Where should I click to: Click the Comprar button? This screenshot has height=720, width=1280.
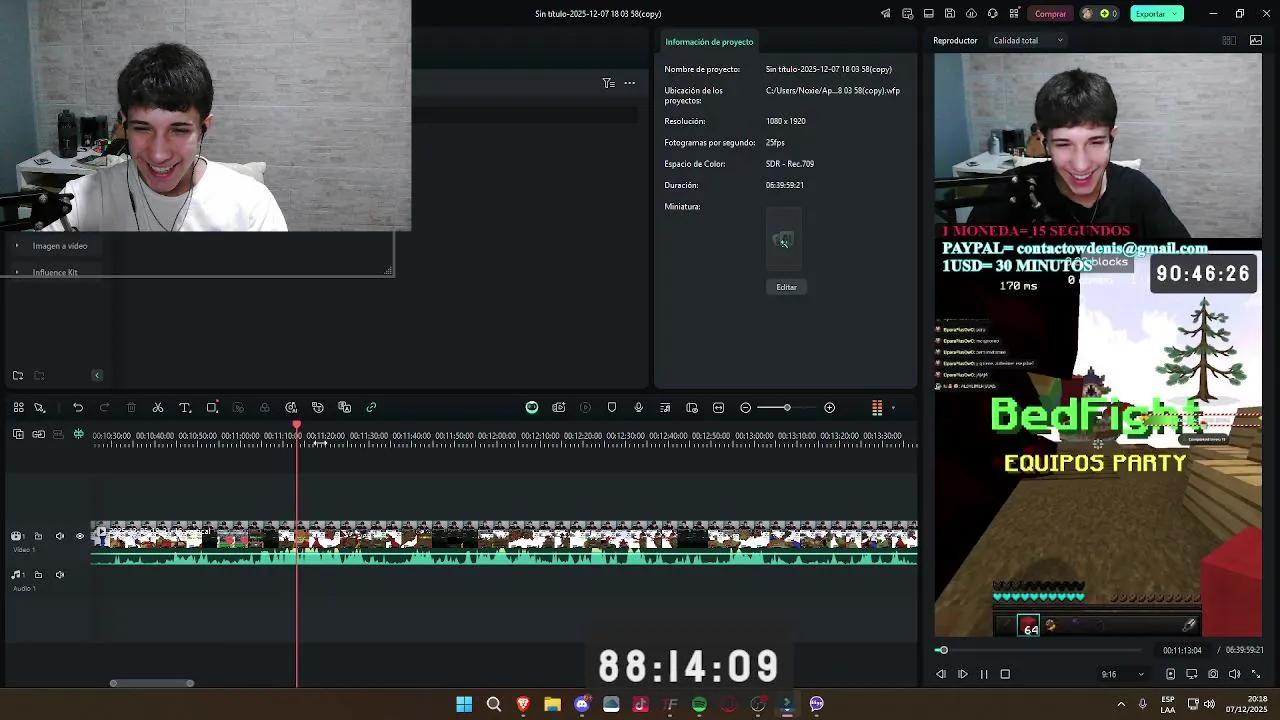[1050, 14]
